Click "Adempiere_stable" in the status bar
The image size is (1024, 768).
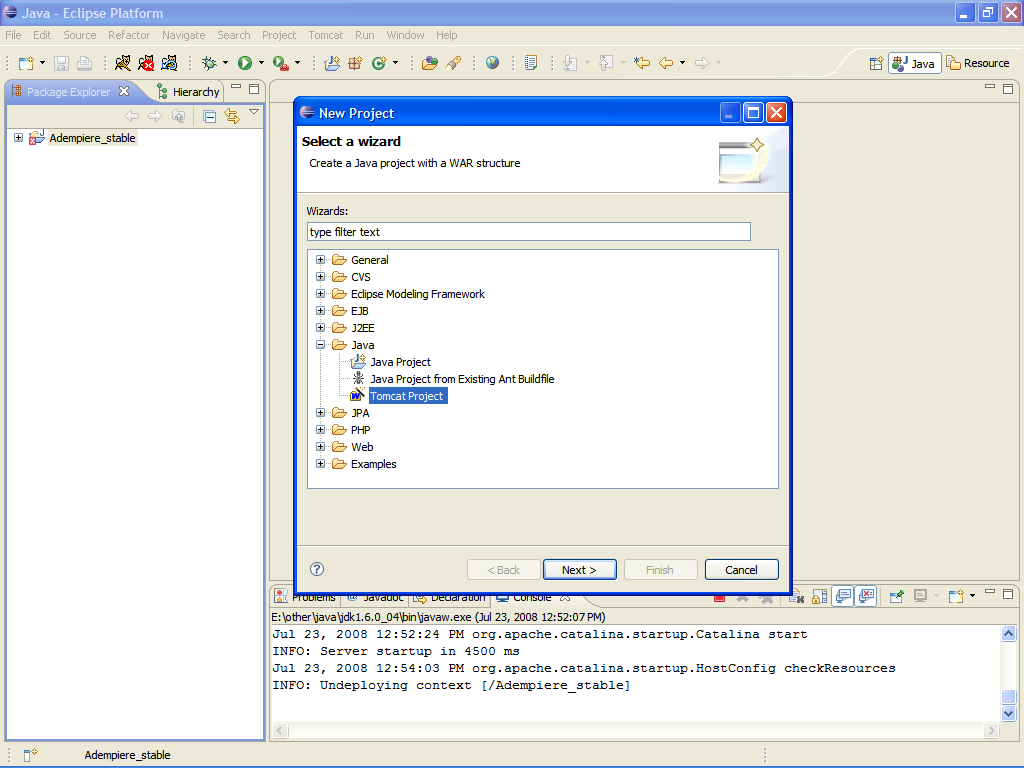pyautogui.click(x=127, y=755)
